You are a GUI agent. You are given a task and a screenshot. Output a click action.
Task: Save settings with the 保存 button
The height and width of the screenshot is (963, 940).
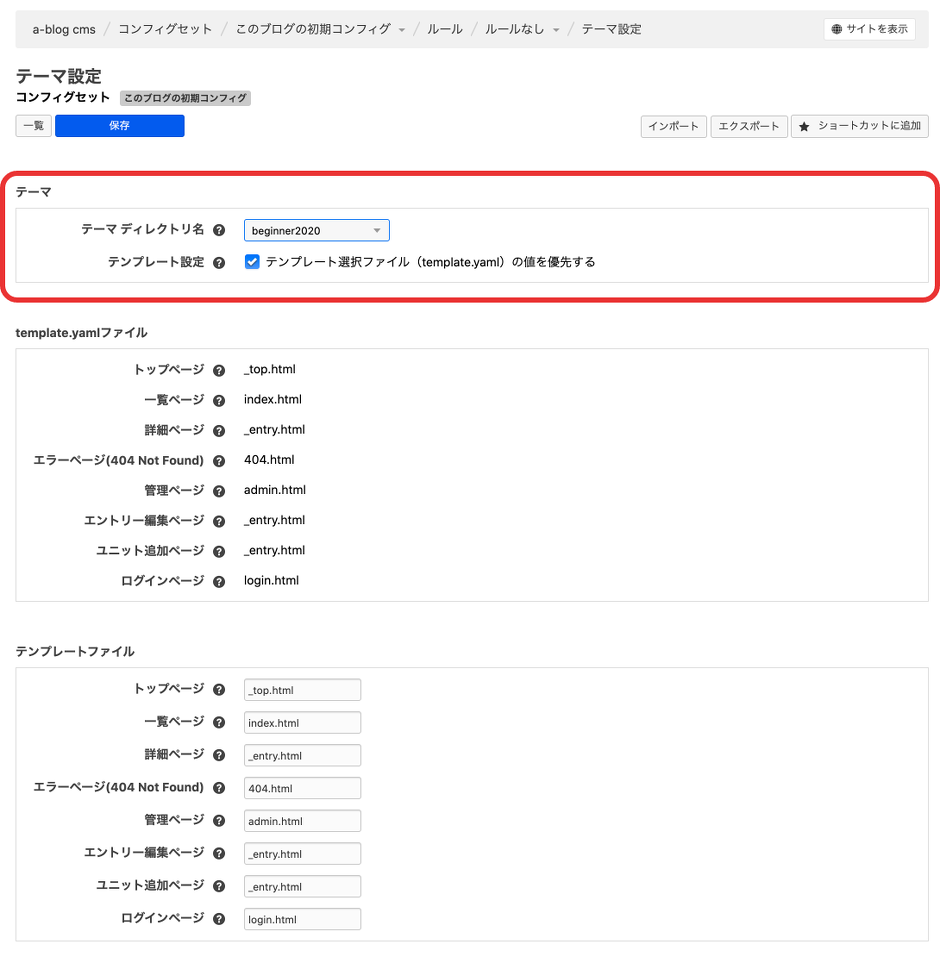[119, 125]
